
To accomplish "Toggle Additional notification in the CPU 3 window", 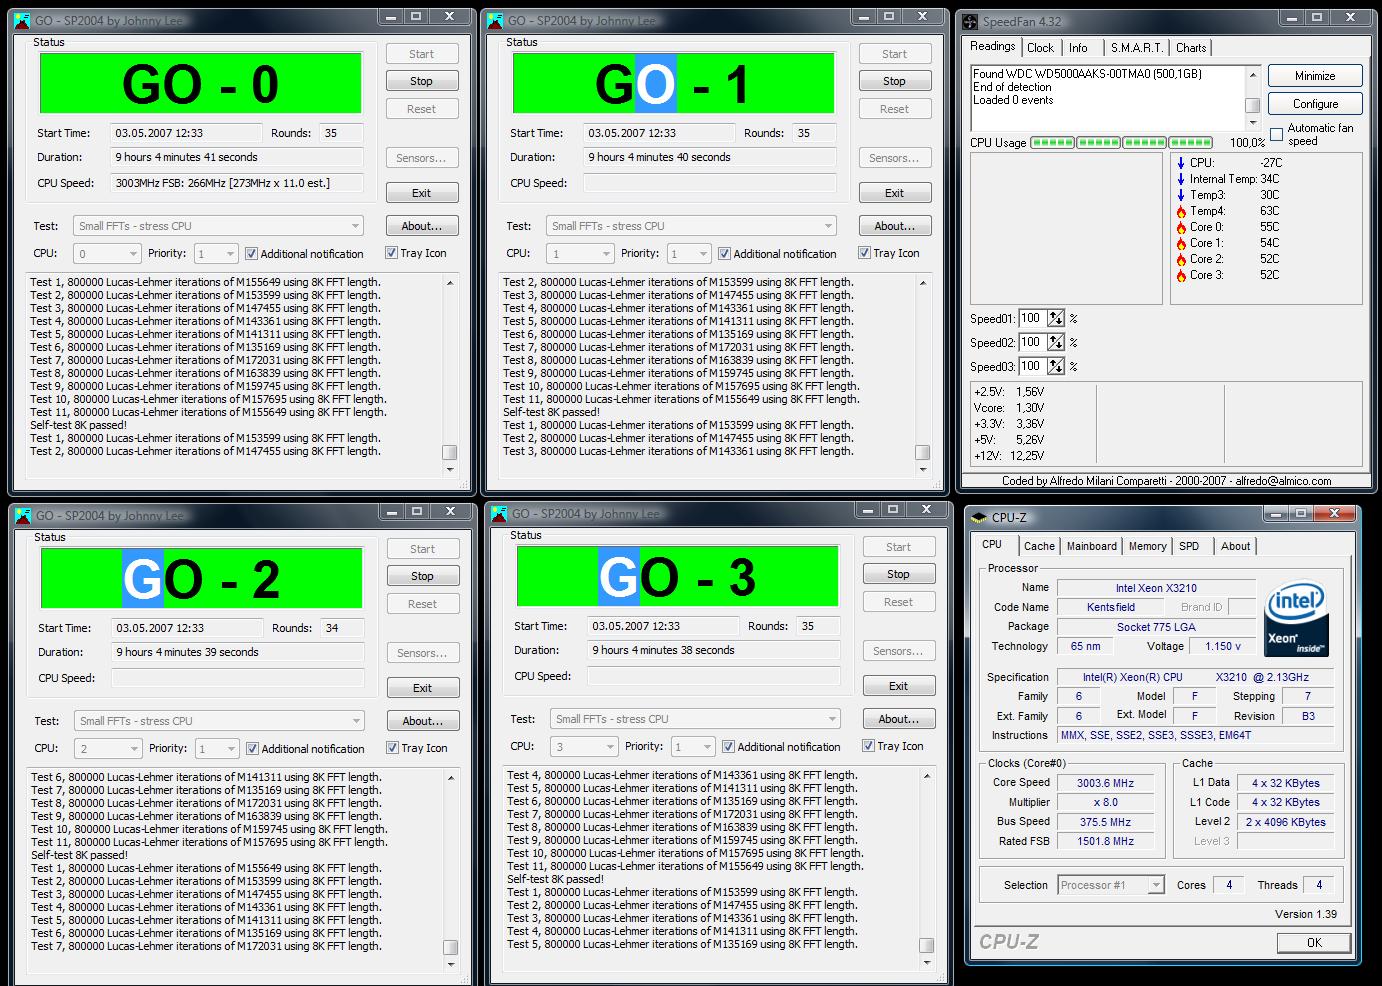I will tap(728, 747).
